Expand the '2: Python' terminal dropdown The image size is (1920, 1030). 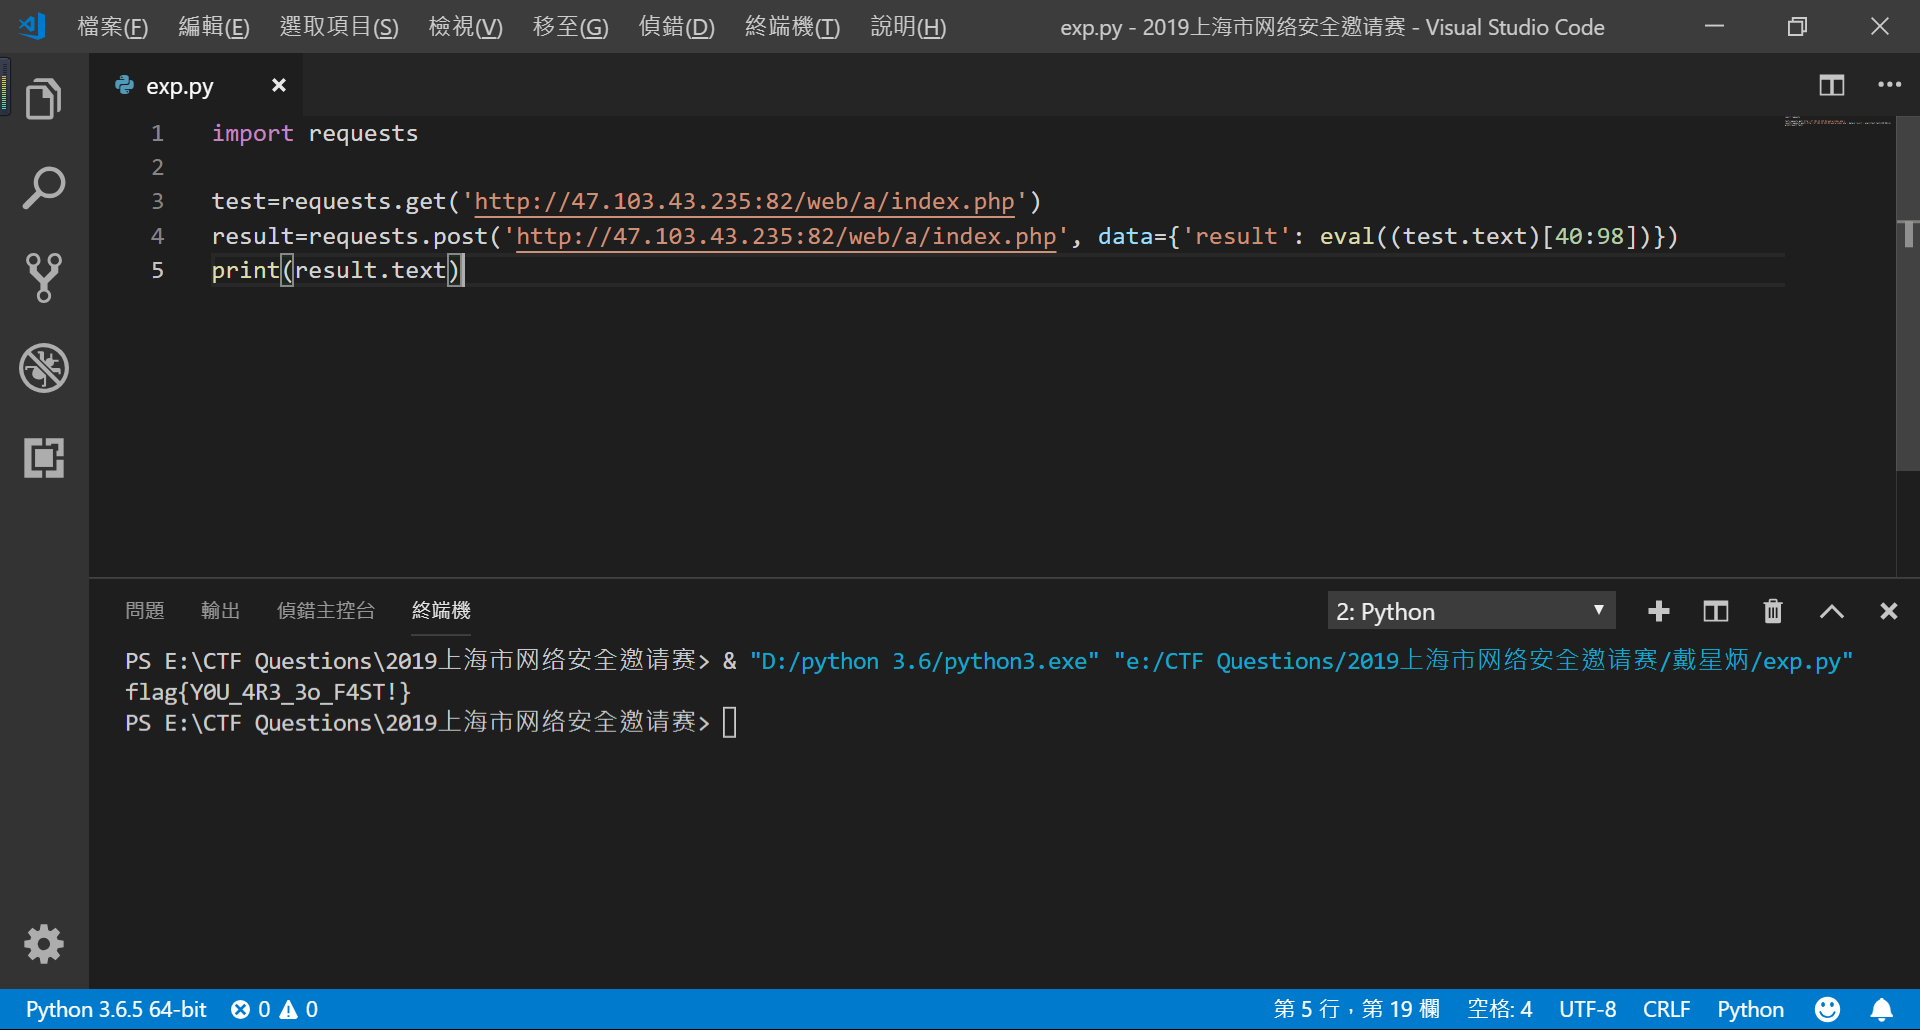coord(1471,611)
